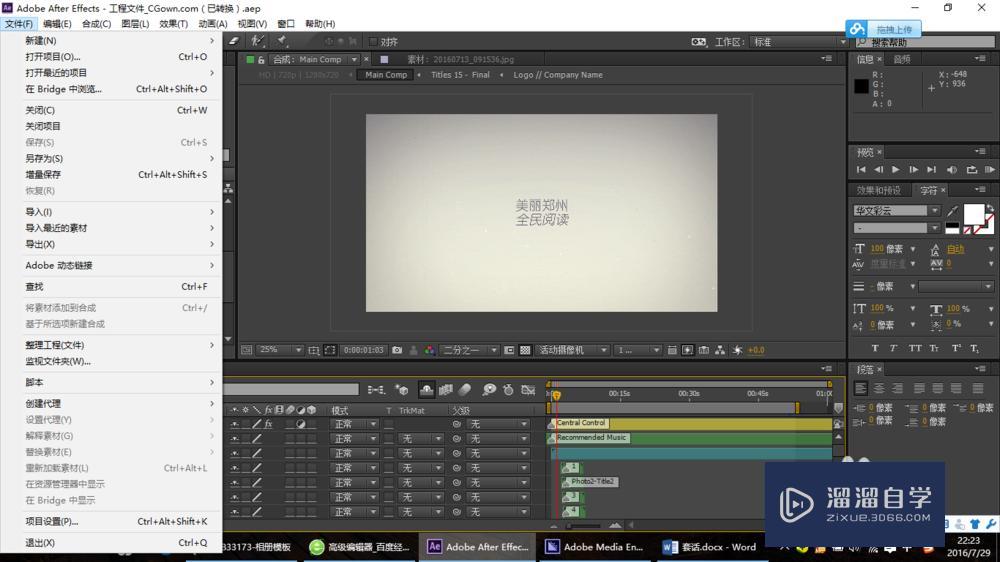Image resolution: width=1000 pixels, height=562 pixels.
Task: Toggle comp lock icon beside Main Comp tab
Action: click(x=261, y=59)
